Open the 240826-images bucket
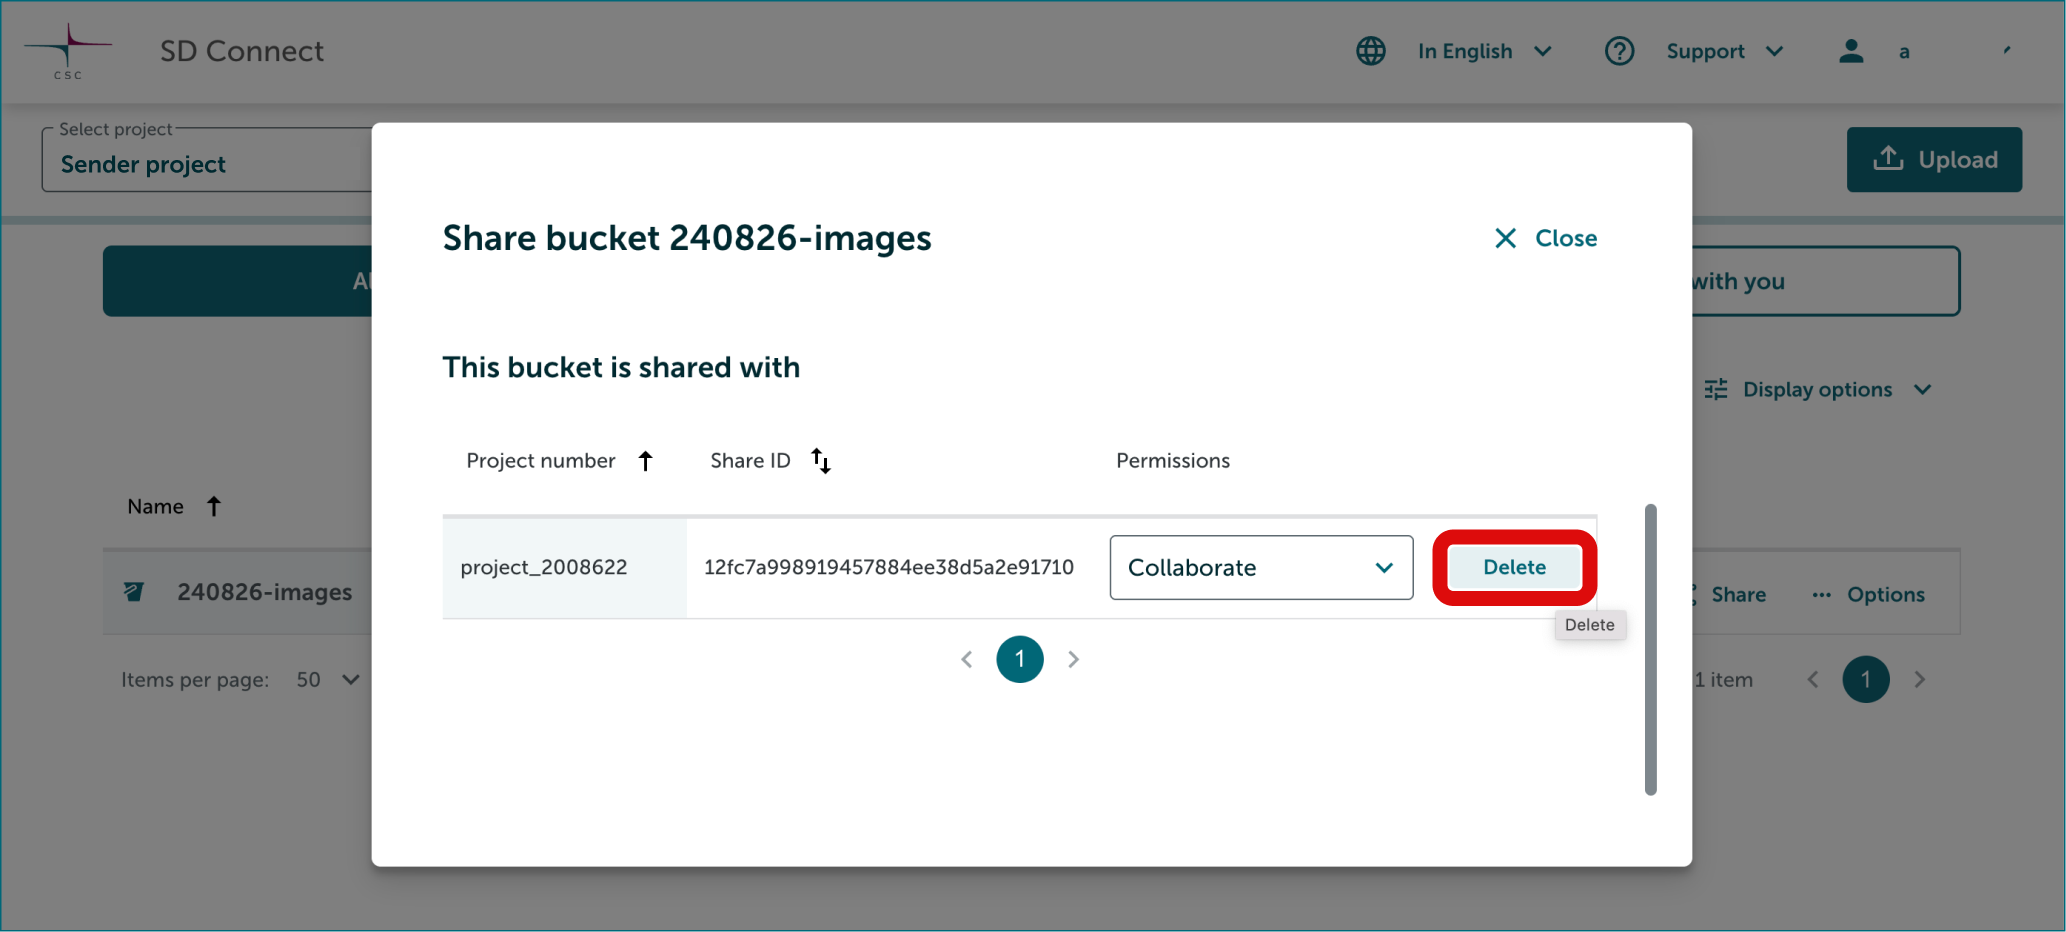This screenshot has height=932, width=2066. coord(265,592)
